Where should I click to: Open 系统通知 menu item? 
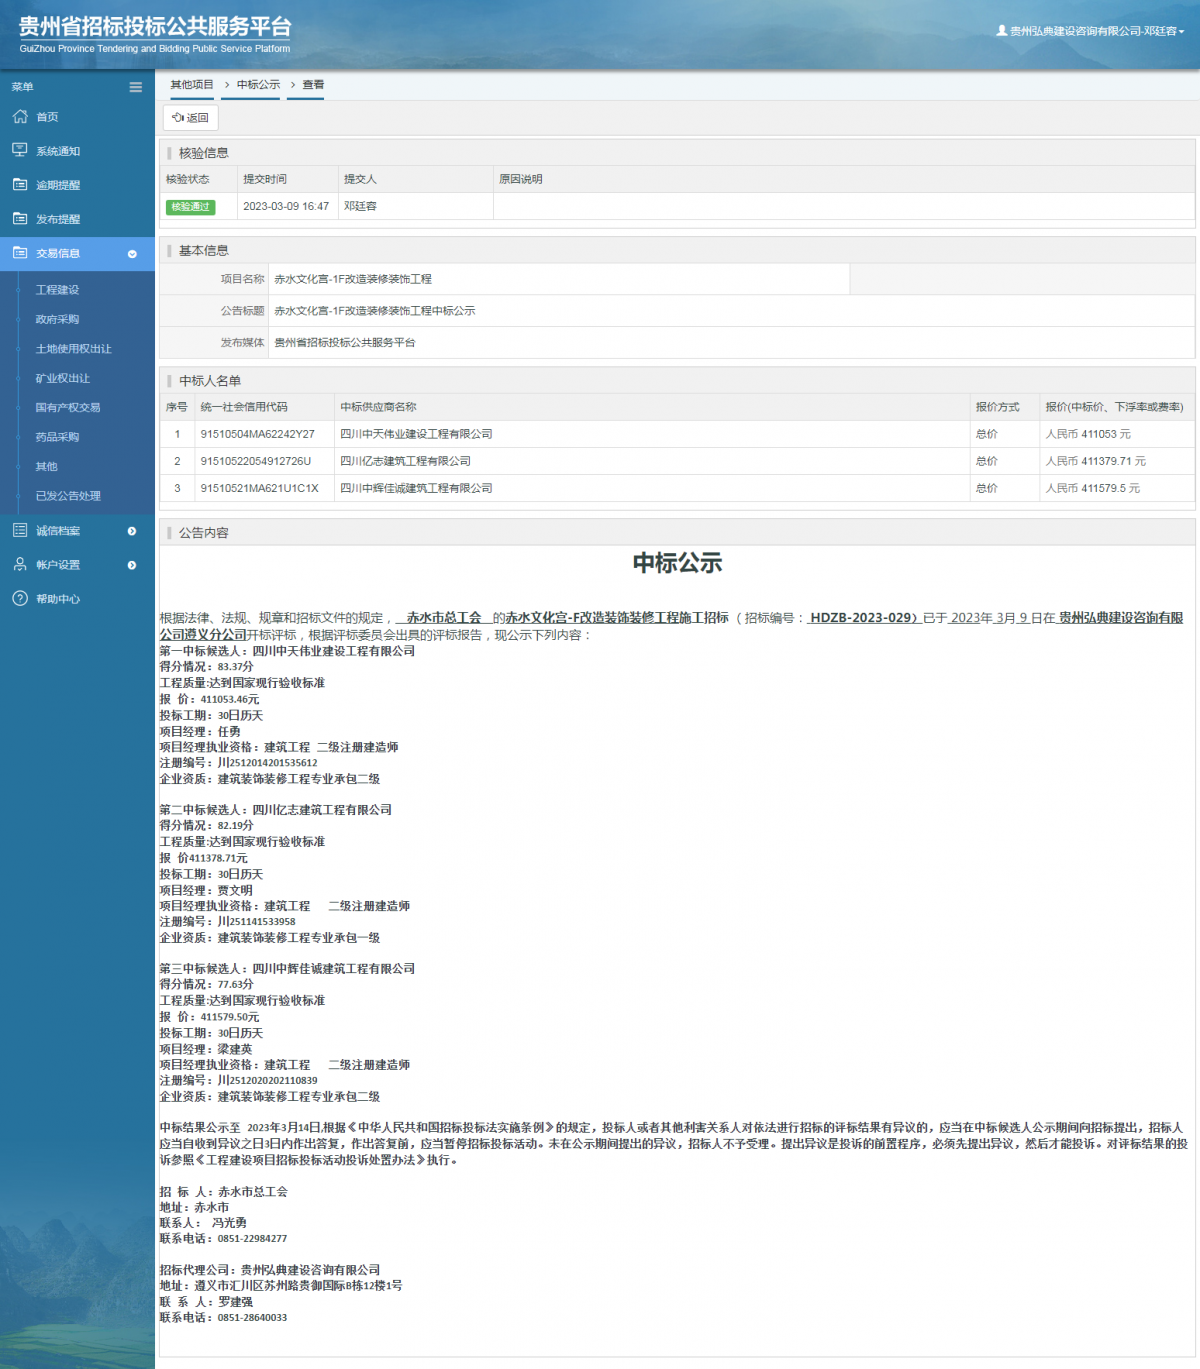coord(58,152)
